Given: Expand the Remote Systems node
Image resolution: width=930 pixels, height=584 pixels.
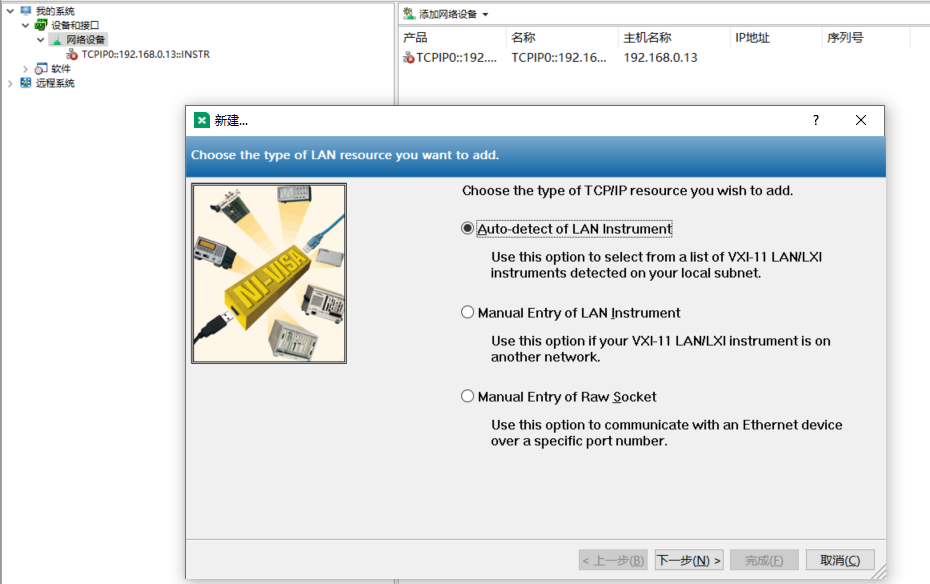Looking at the screenshot, I should pyautogui.click(x=10, y=84).
